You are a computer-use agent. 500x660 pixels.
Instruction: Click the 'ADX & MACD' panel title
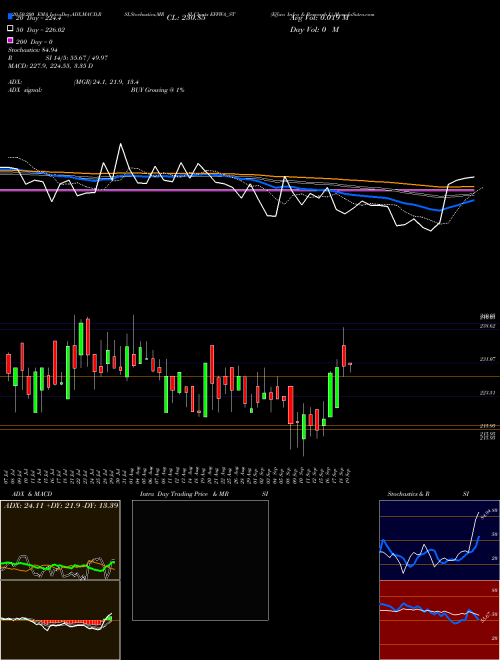point(32,494)
